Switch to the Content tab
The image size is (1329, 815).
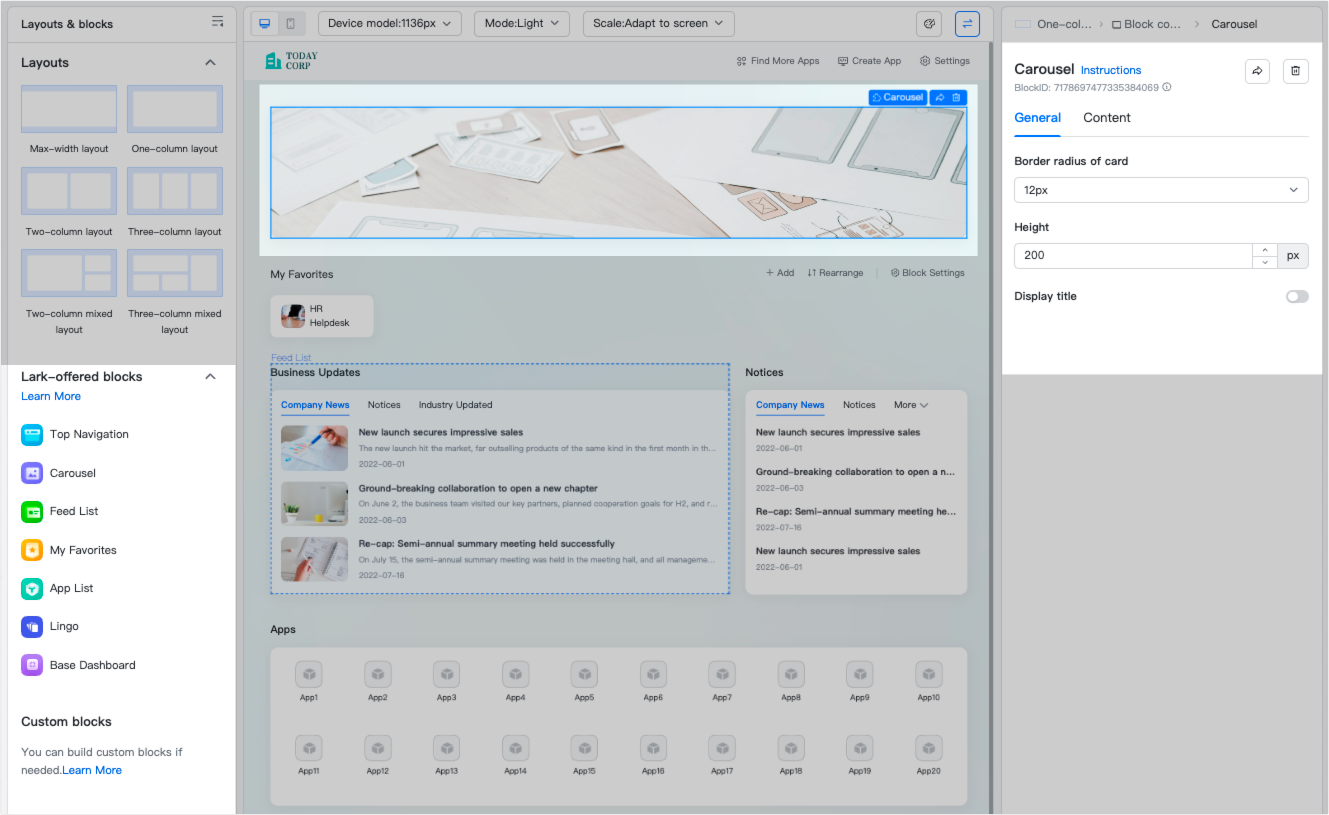click(x=1107, y=118)
